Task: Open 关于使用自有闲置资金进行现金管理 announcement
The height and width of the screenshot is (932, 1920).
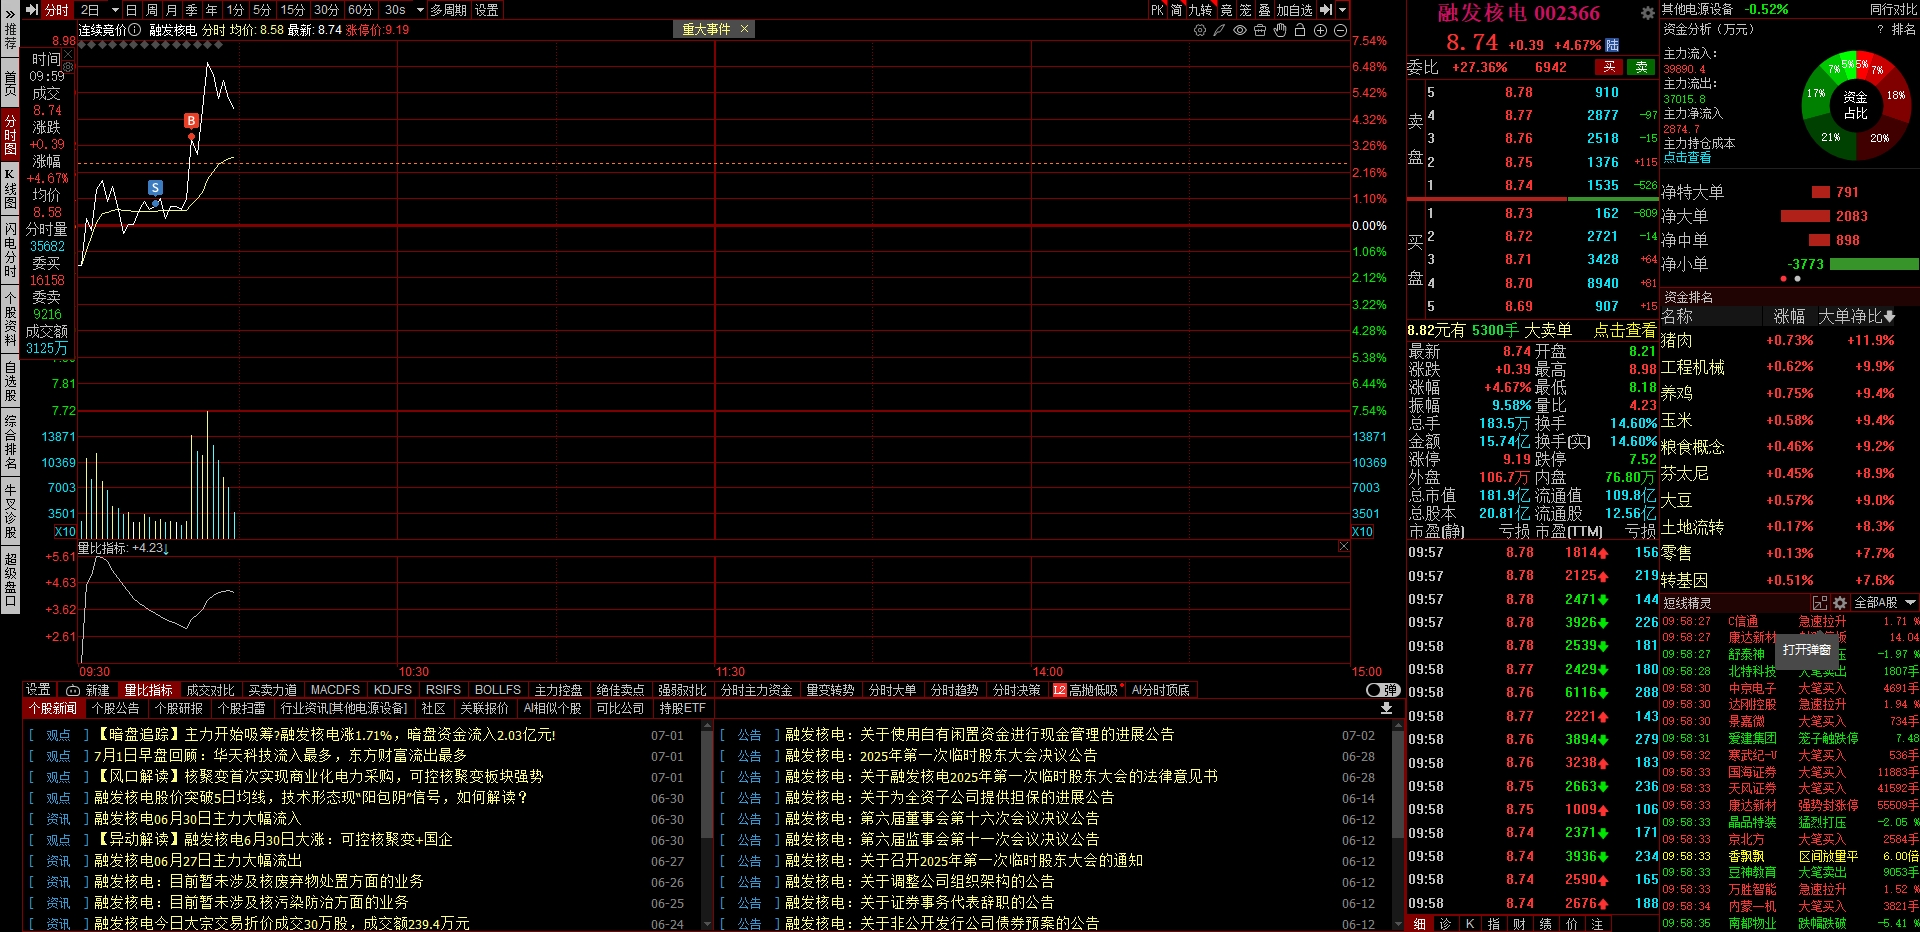Action: [979, 734]
